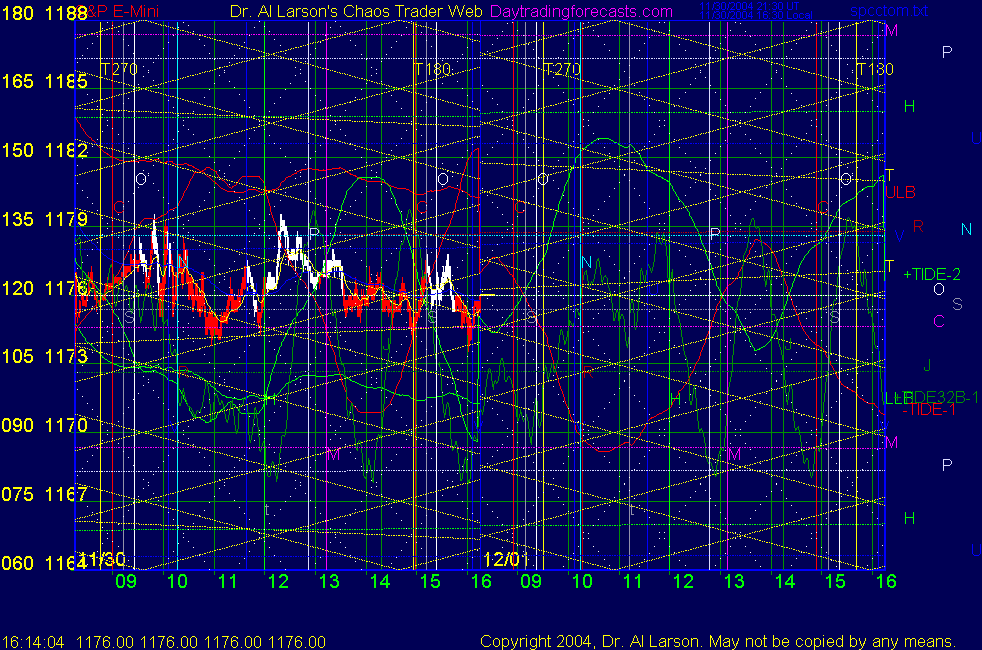Click the "Dr. Al Larson's Chaos Trader Web" title
The width and height of the screenshot is (982, 650).
356,11
